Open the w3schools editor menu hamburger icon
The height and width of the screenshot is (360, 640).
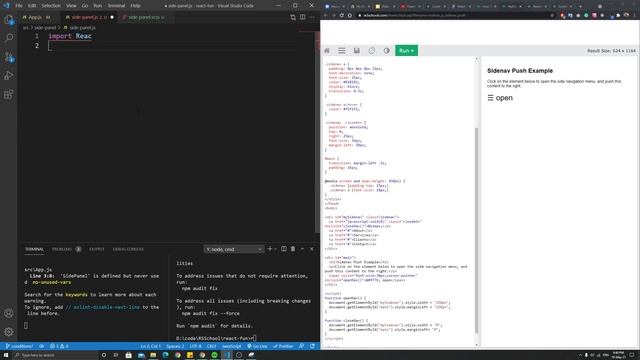[x=342, y=51]
